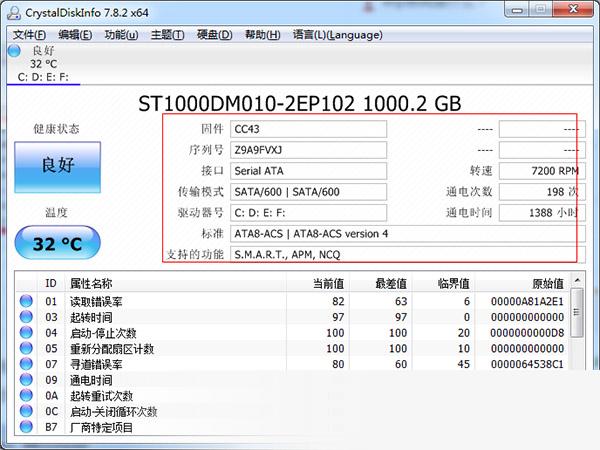Click the power on hours field 1388
Image resolution: width=600 pixels, height=450 pixels.
(x=542, y=213)
